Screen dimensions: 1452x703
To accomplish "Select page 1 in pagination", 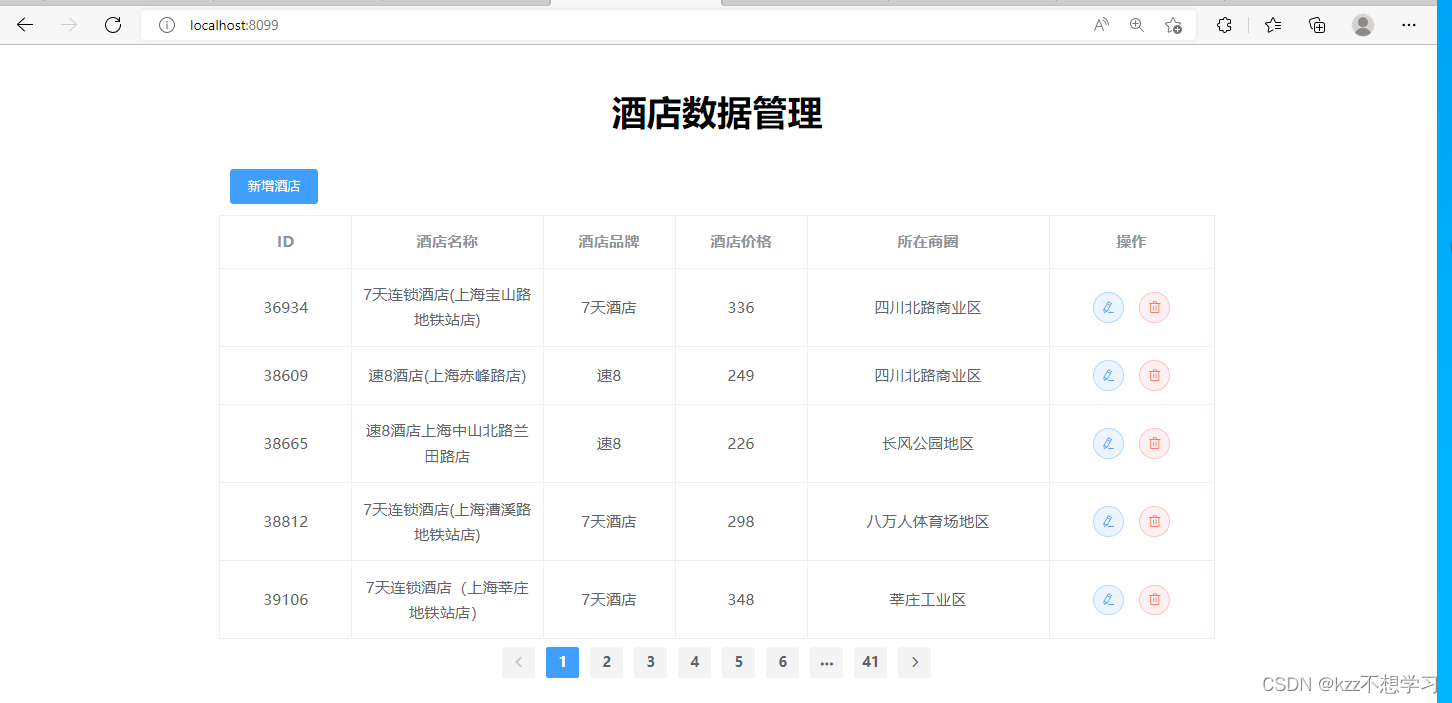I will 562,662.
